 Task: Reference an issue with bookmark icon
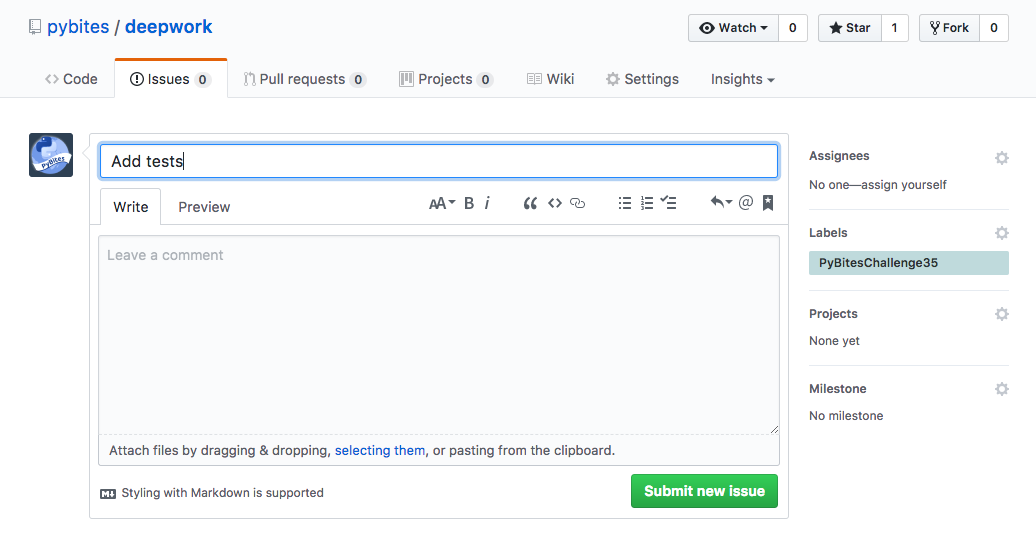point(768,203)
